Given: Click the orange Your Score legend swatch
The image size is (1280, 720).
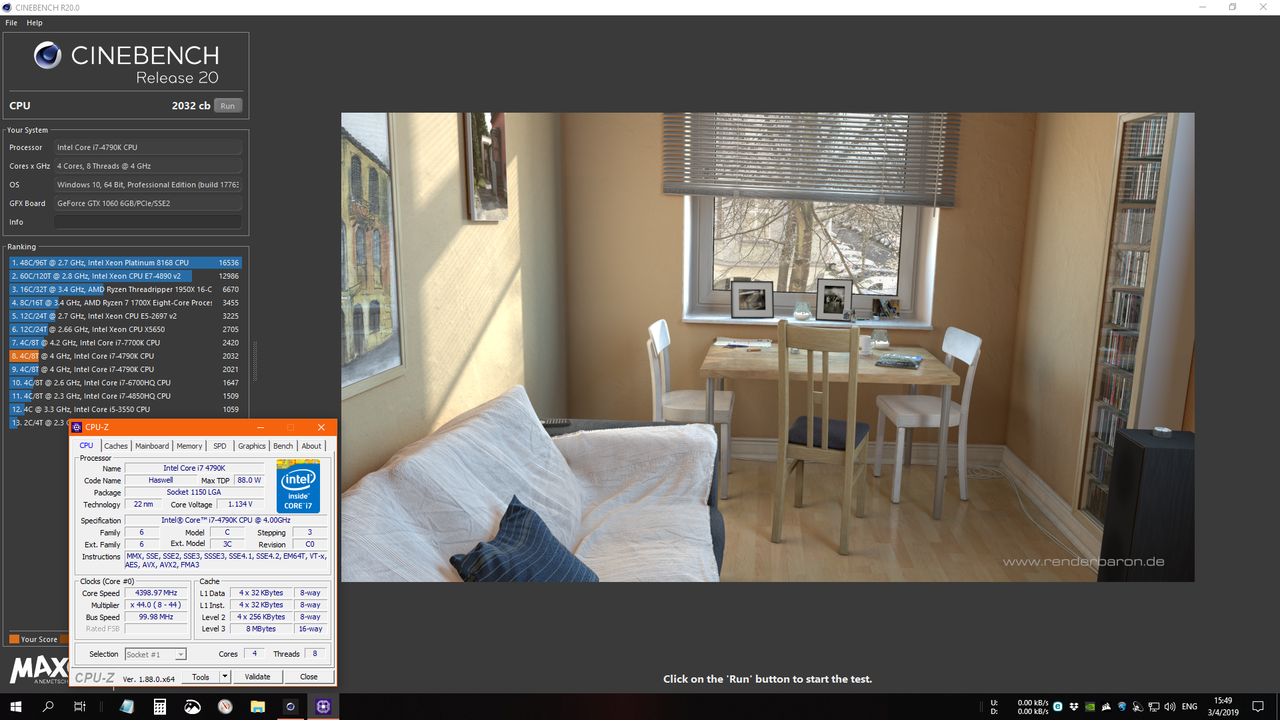Looking at the screenshot, I should pos(14,639).
